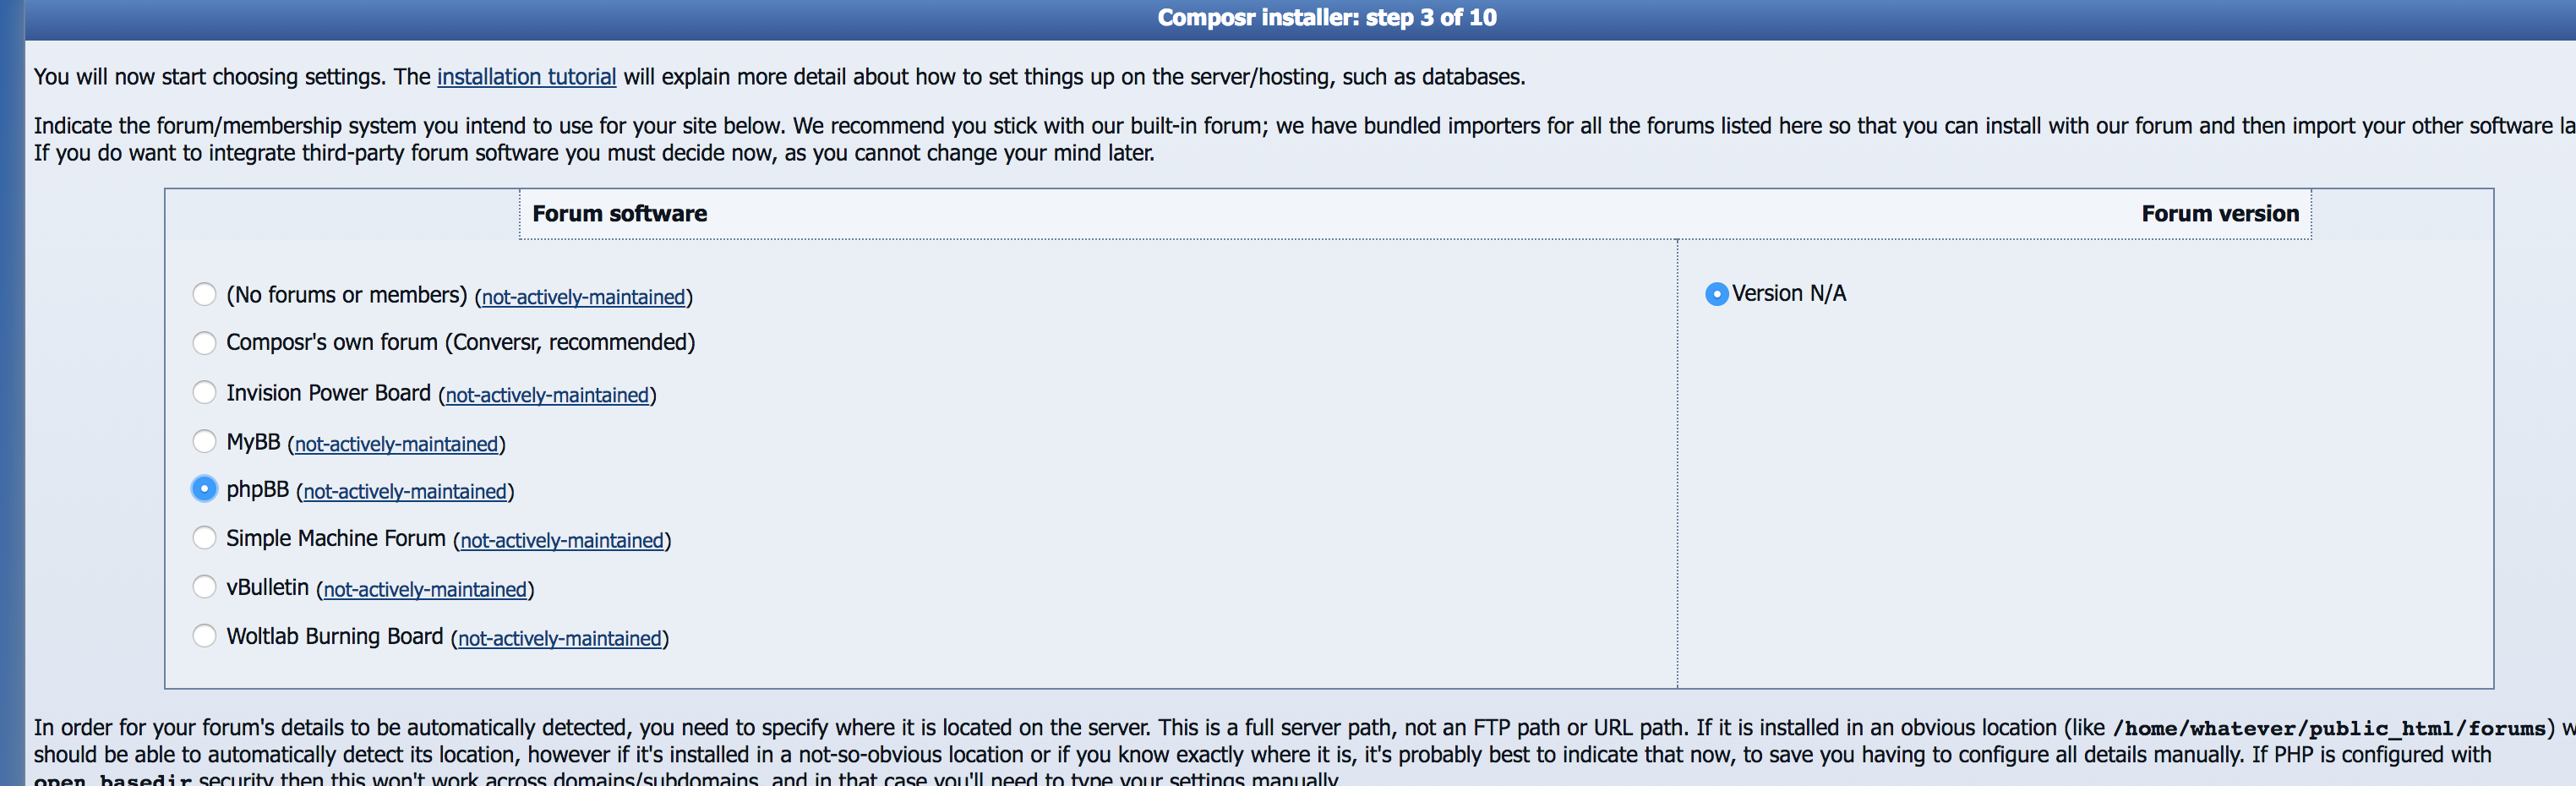Choose Composr's own forum (Conversr) radio button
This screenshot has width=2576, height=786.
204,343
